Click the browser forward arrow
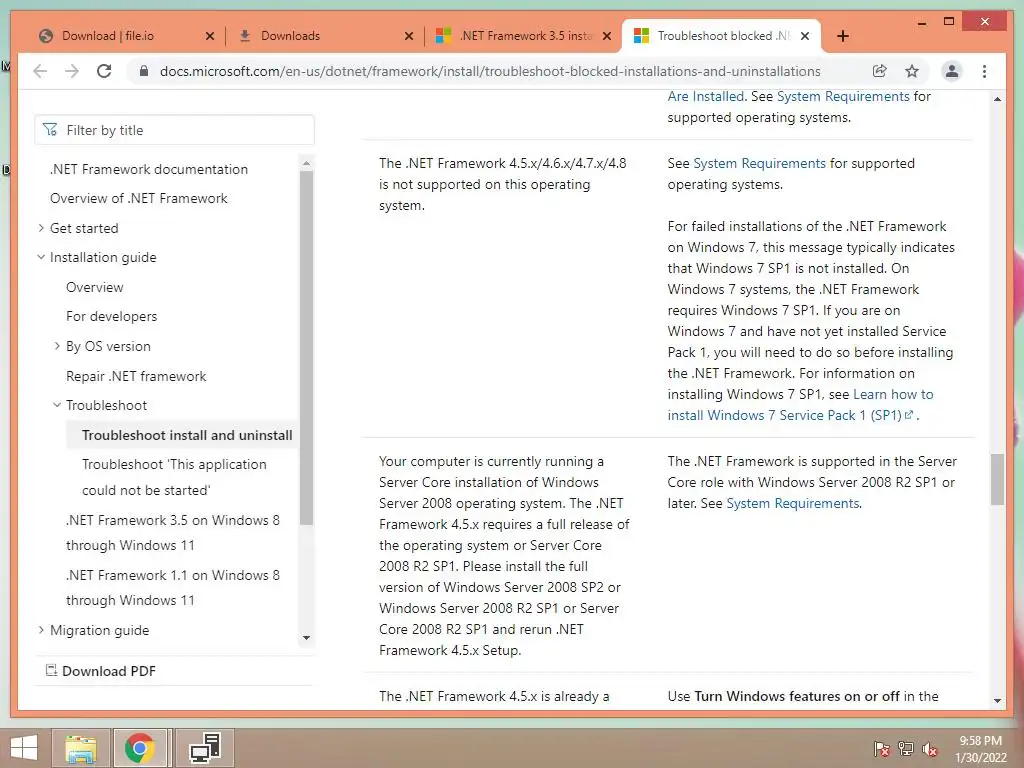This screenshot has height=768, width=1024. 72,71
